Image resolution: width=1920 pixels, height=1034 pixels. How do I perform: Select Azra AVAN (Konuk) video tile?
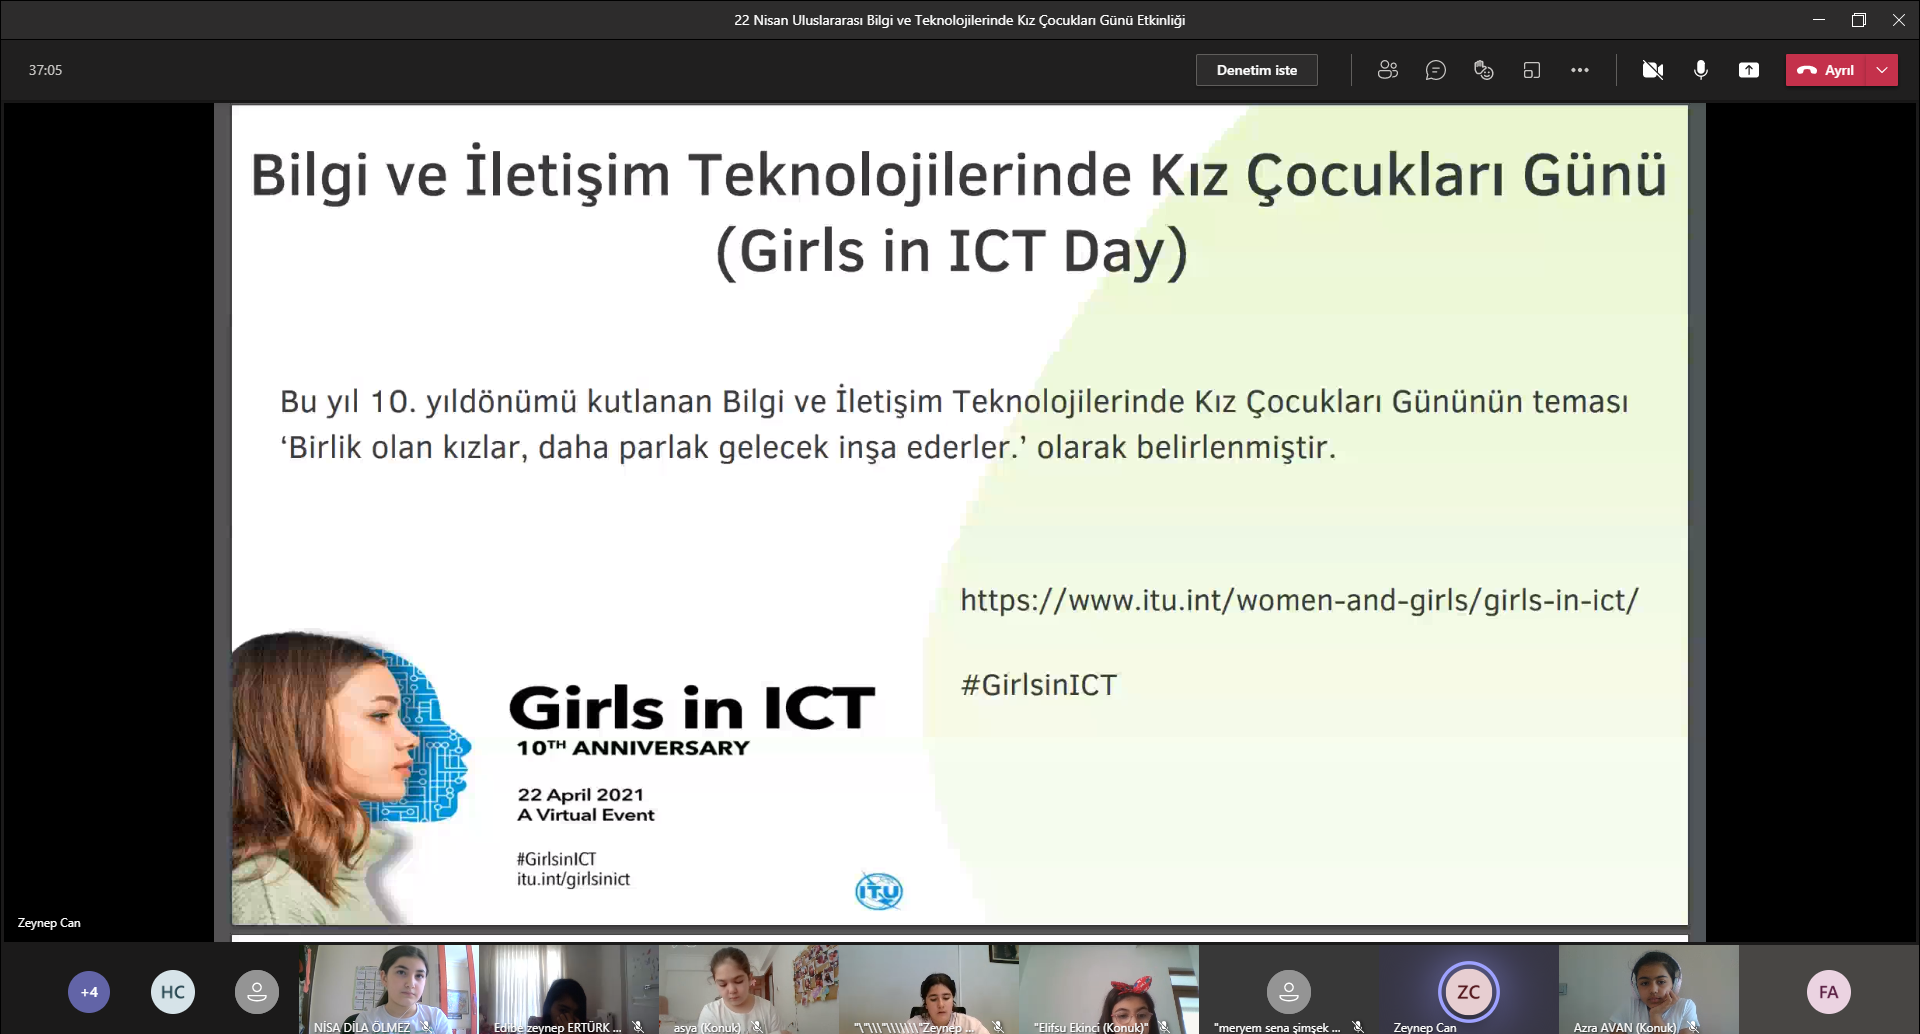click(x=1649, y=989)
